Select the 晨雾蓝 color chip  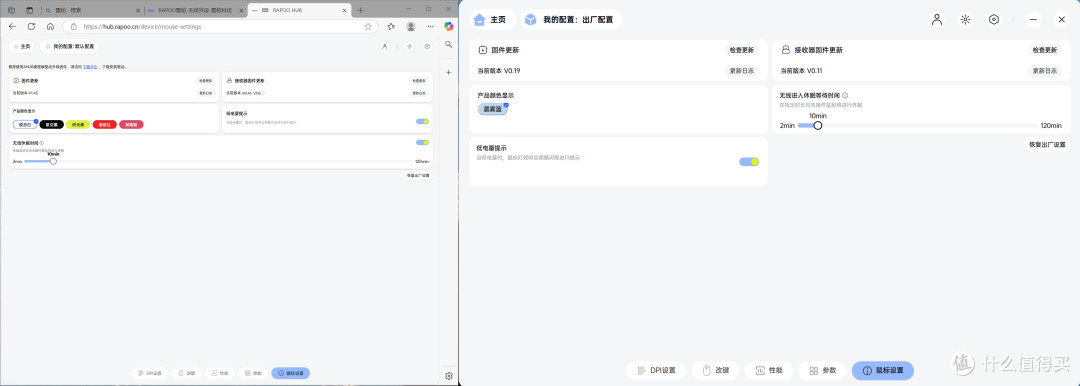pos(492,109)
